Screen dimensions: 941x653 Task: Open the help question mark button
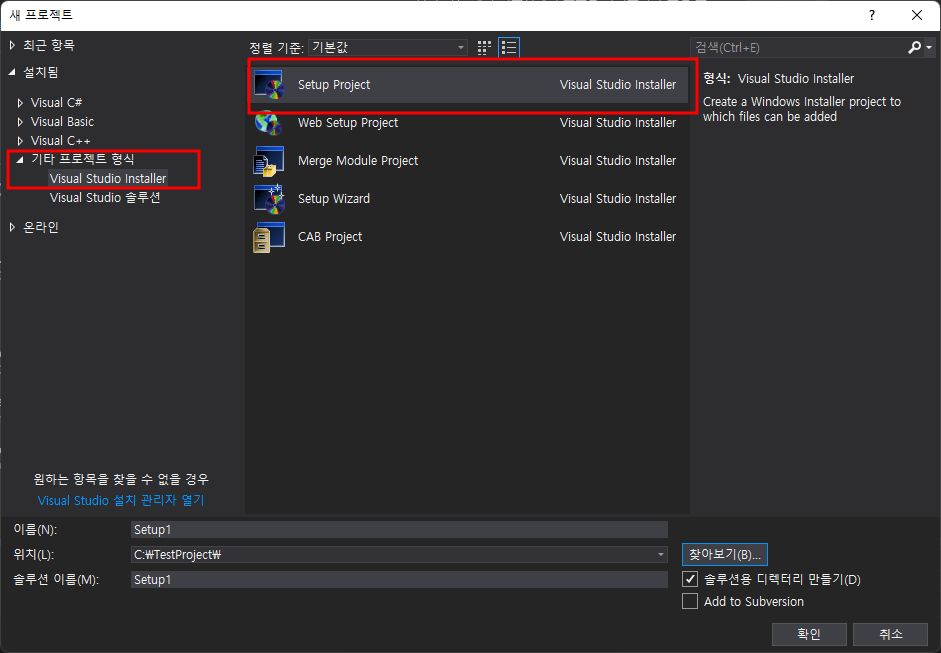pyautogui.click(x=871, y=15)
